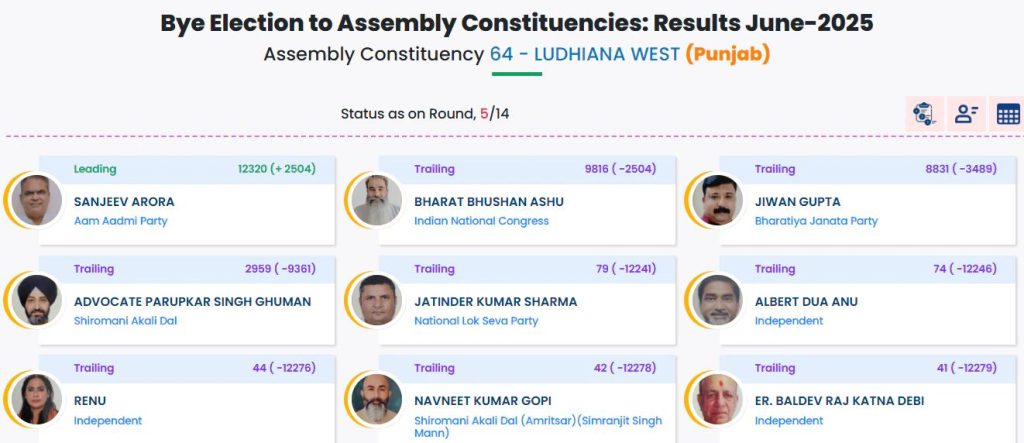Open the round-wise results clipboard icon

click(x=924, y=113)
